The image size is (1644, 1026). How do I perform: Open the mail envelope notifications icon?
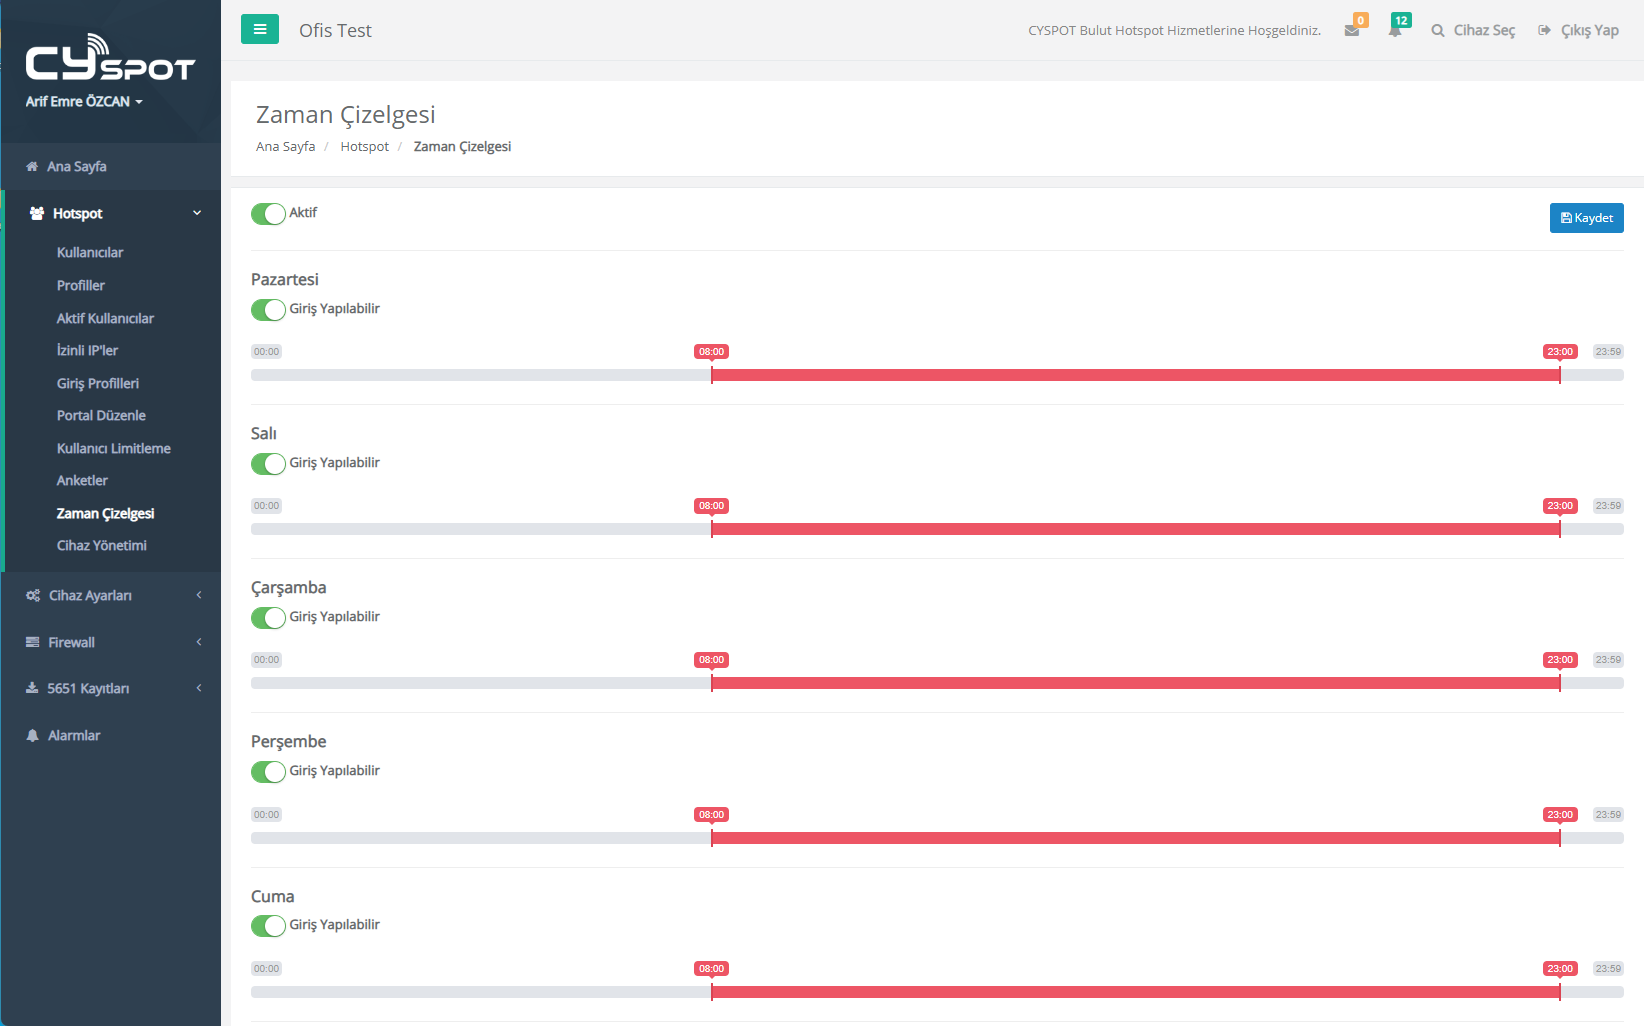pyautogui.click(x=1352, y=31)
